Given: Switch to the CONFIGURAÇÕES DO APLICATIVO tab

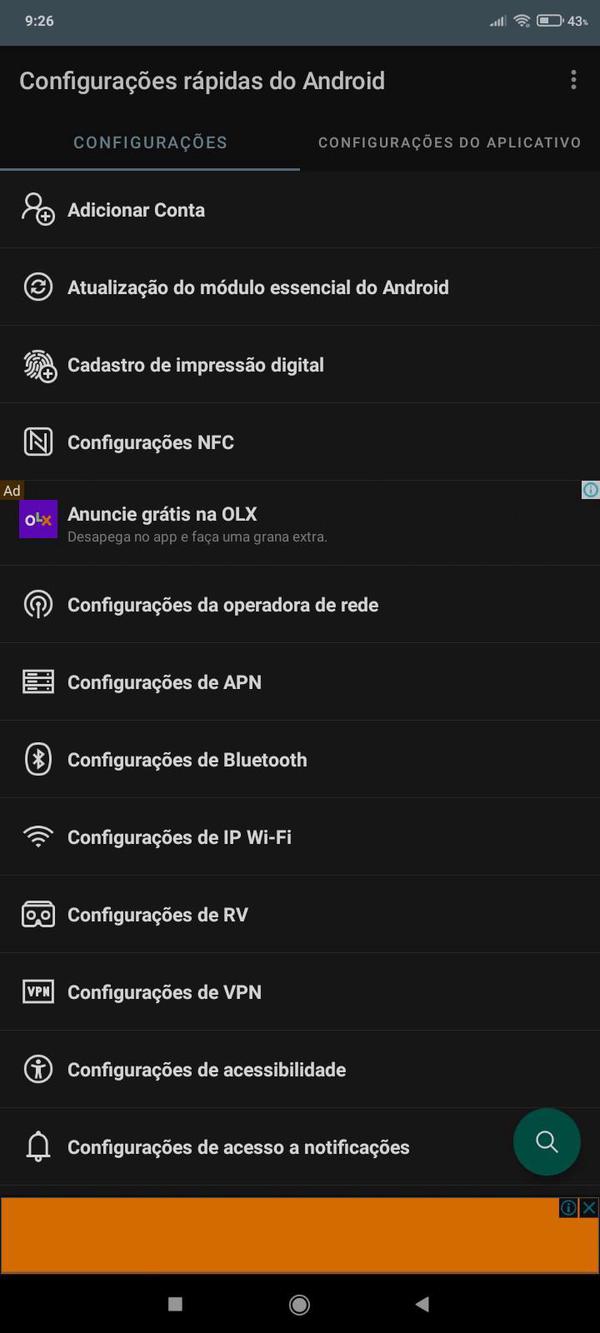Looking at the screenshot, I should (449, 142).
